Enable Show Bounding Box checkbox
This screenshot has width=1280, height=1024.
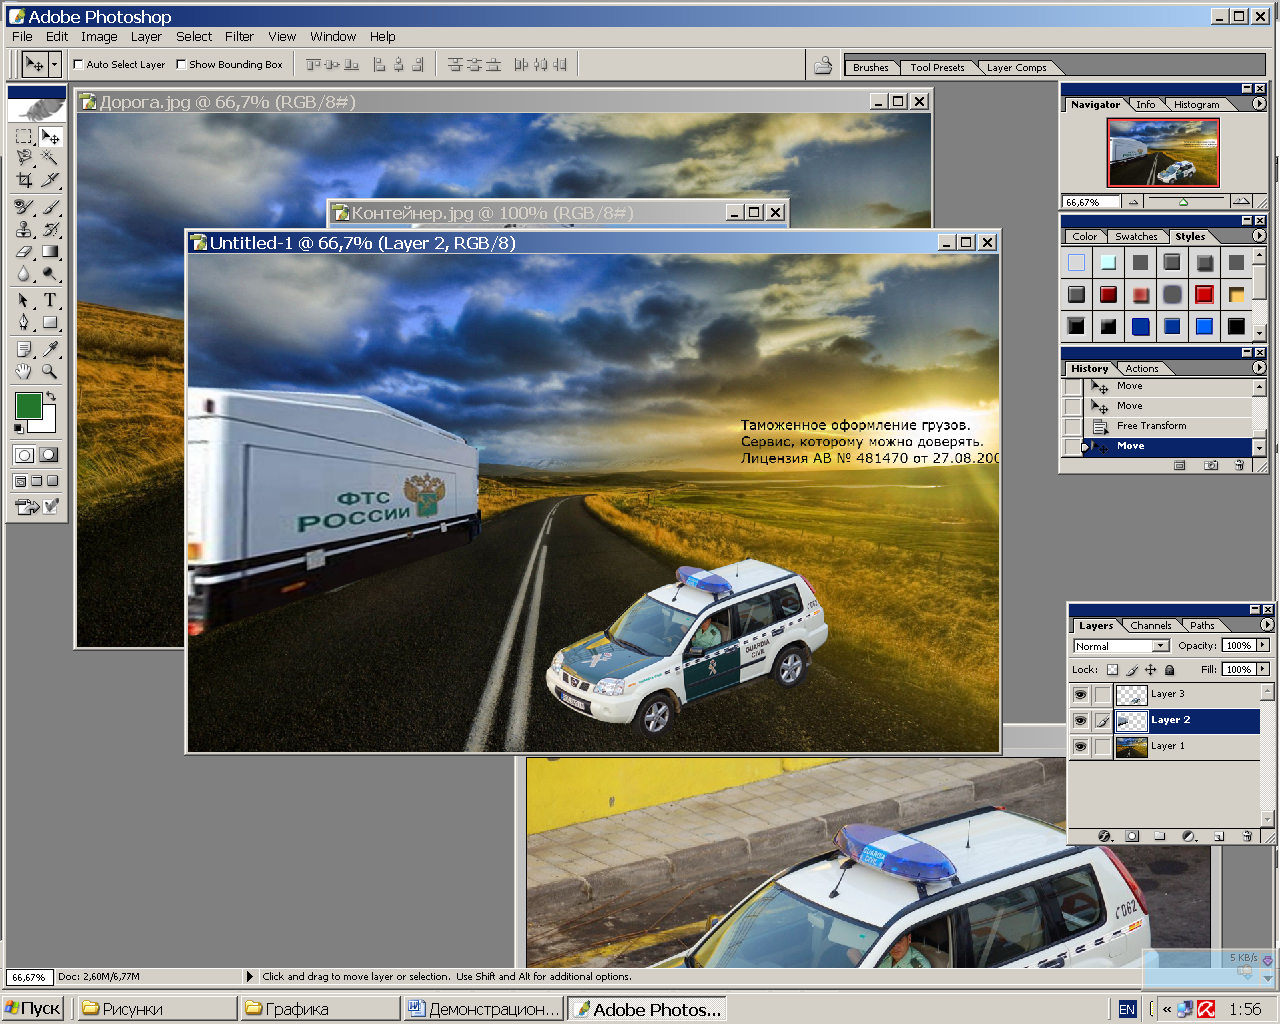coord(181,64)
